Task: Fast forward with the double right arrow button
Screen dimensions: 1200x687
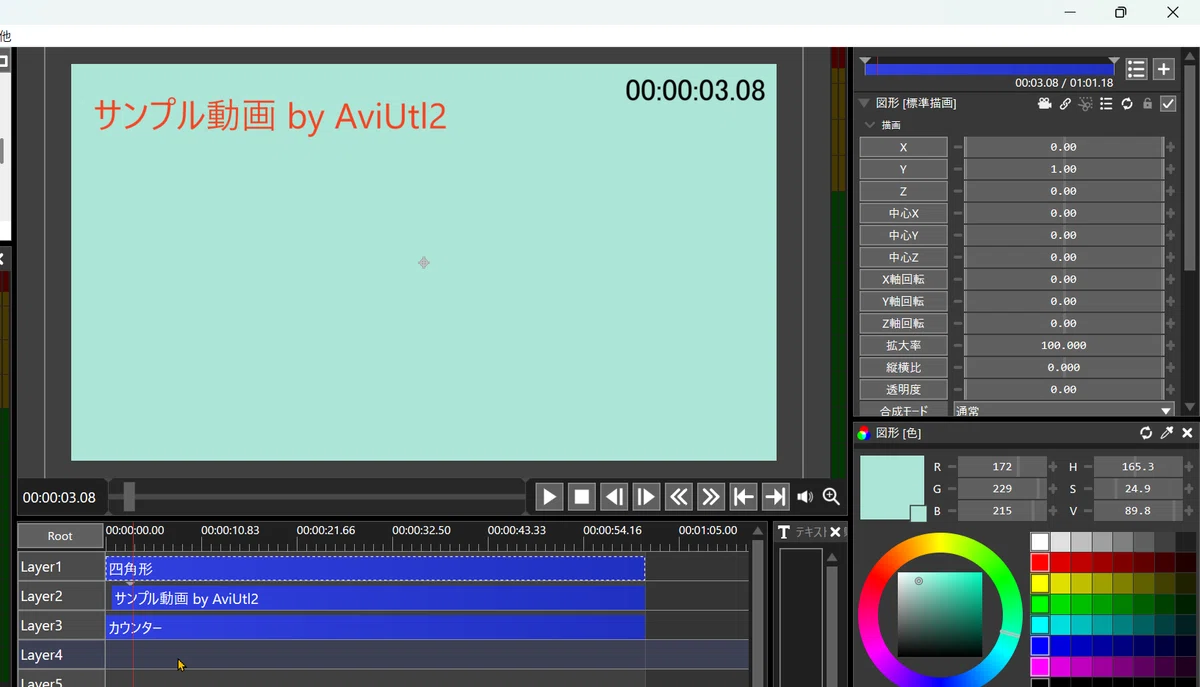Action: pos(710,497)
